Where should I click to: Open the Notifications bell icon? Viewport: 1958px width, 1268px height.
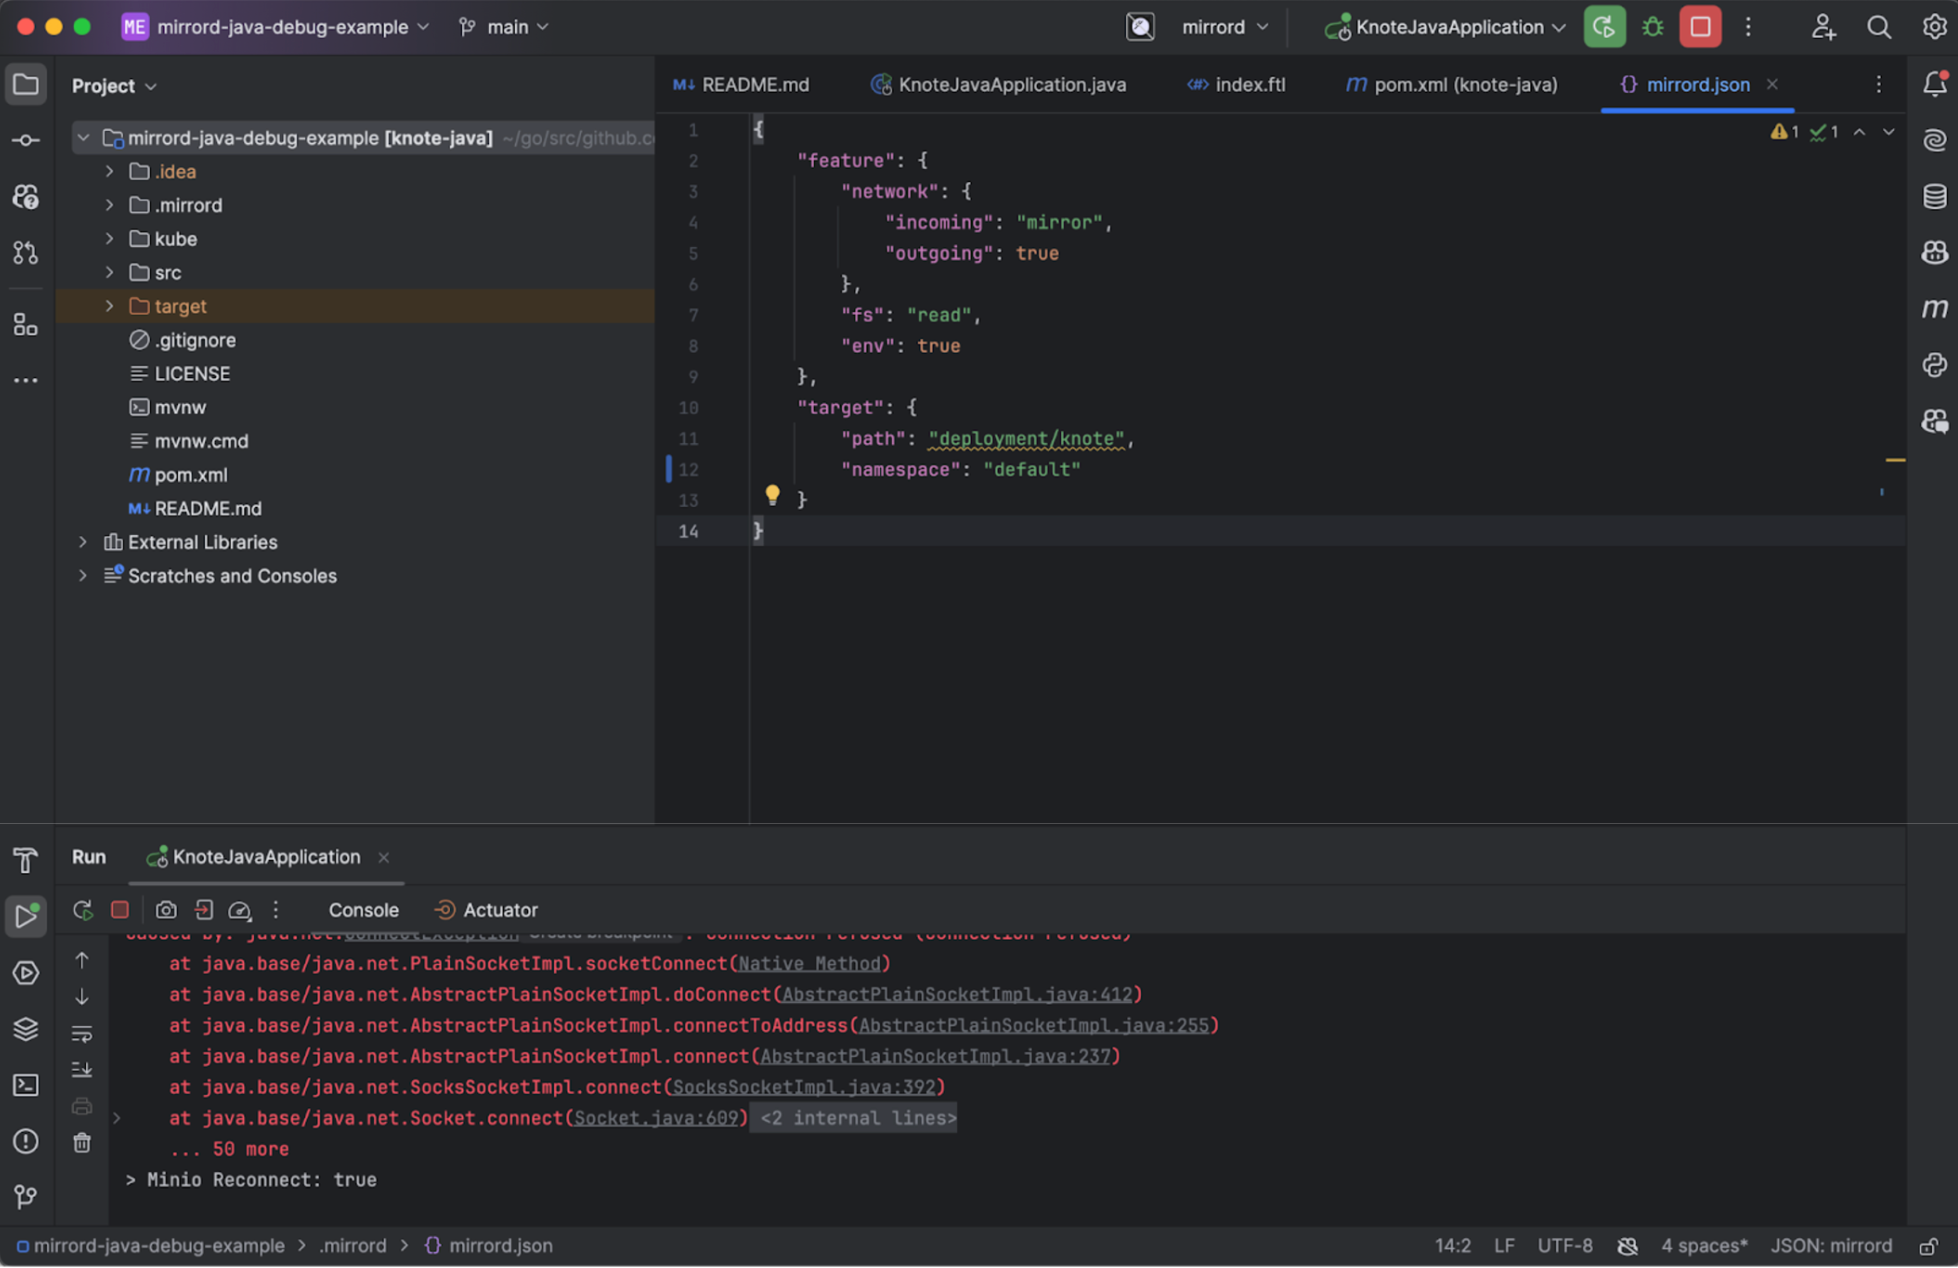(1934, 84)
